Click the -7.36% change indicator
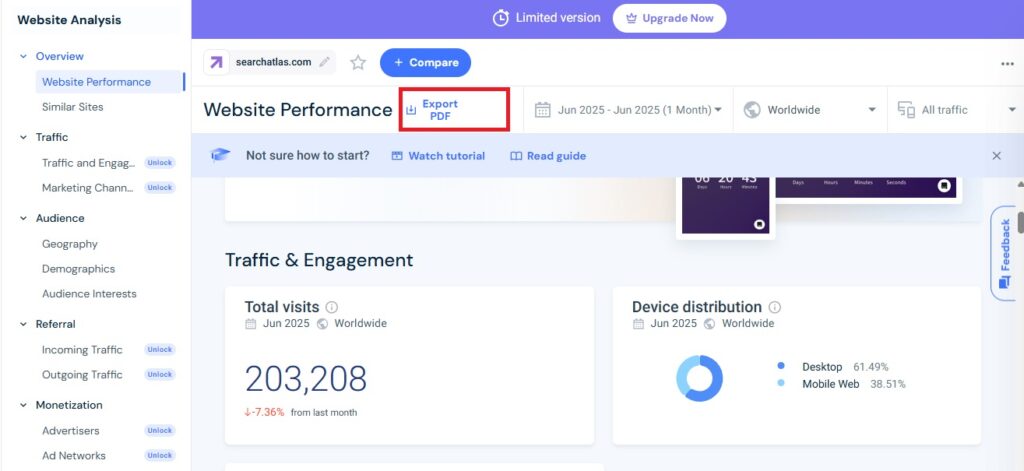This screenshot has height=471, width=1024. point(264,412)
